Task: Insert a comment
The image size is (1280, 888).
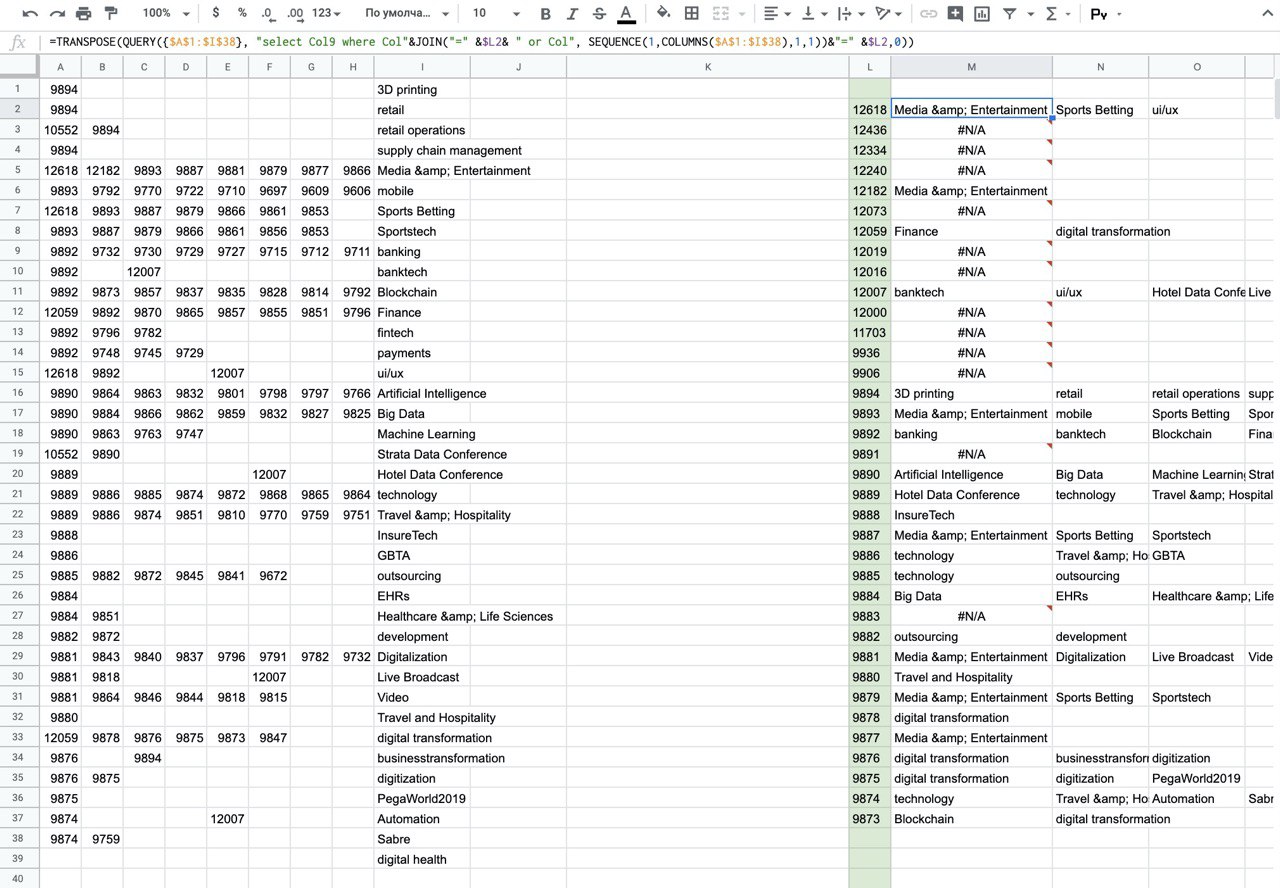Action: pos(955,14)
